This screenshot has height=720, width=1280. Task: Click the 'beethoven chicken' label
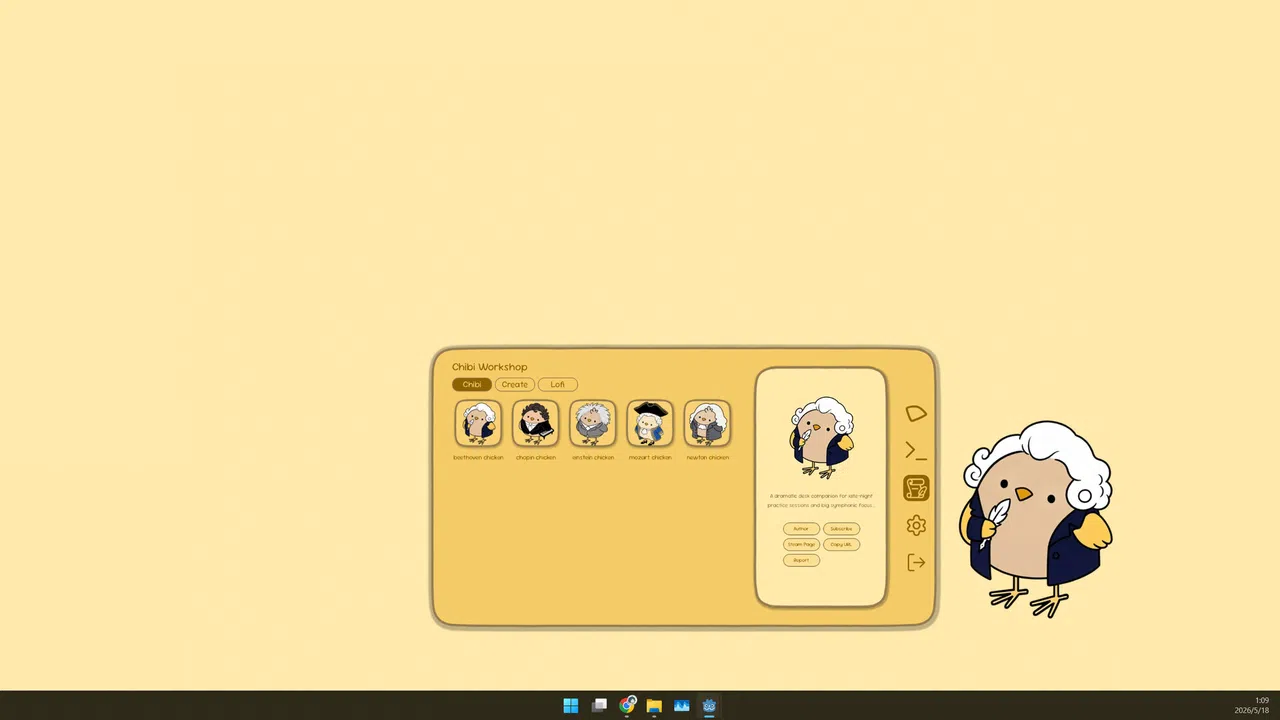coord(478,458)
